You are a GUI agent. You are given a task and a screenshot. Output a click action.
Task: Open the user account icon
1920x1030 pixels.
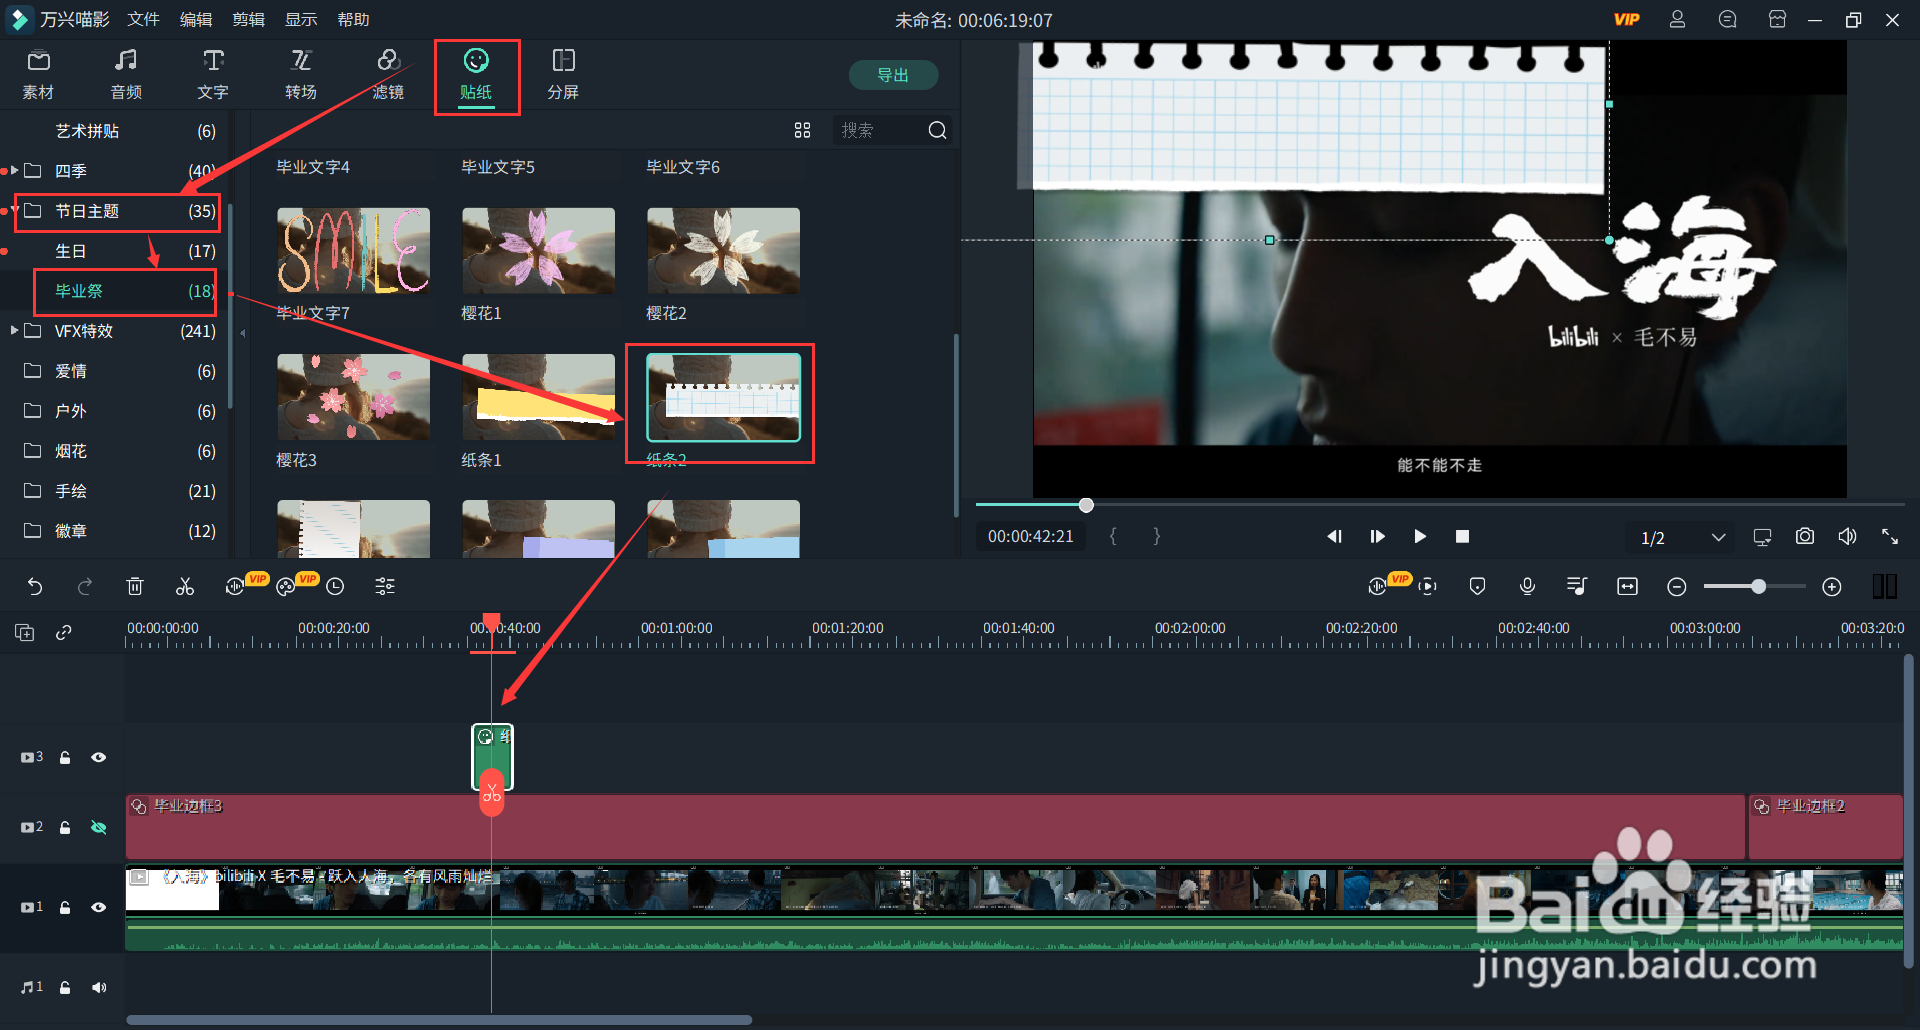[x=1677, y=20]
